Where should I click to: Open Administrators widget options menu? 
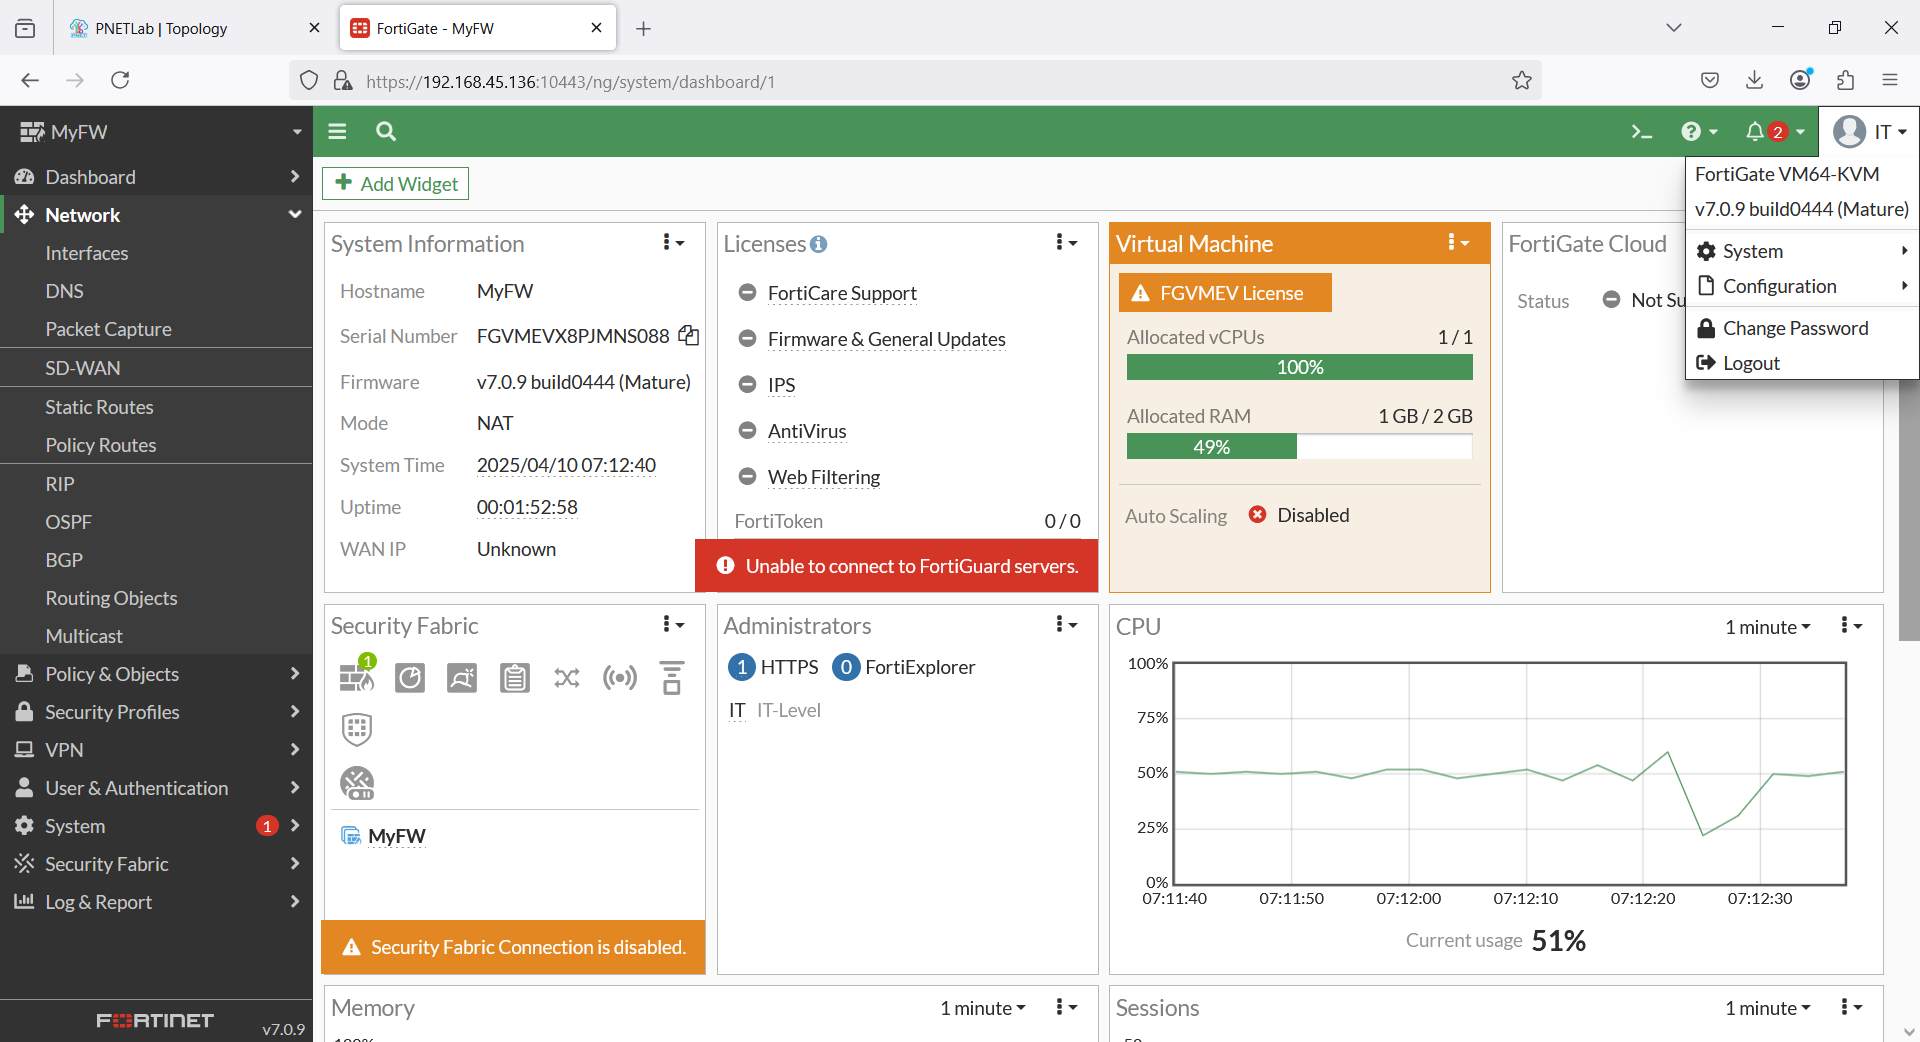[x=1066, y=624]
